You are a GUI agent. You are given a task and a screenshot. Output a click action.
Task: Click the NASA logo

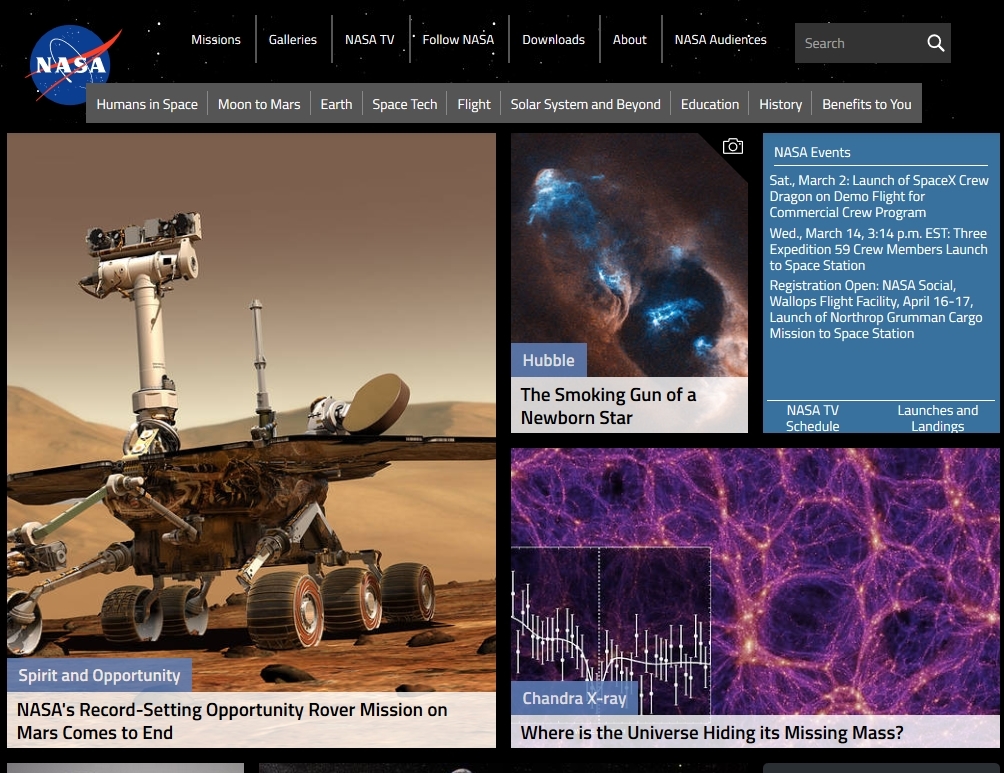click(72, 65)
